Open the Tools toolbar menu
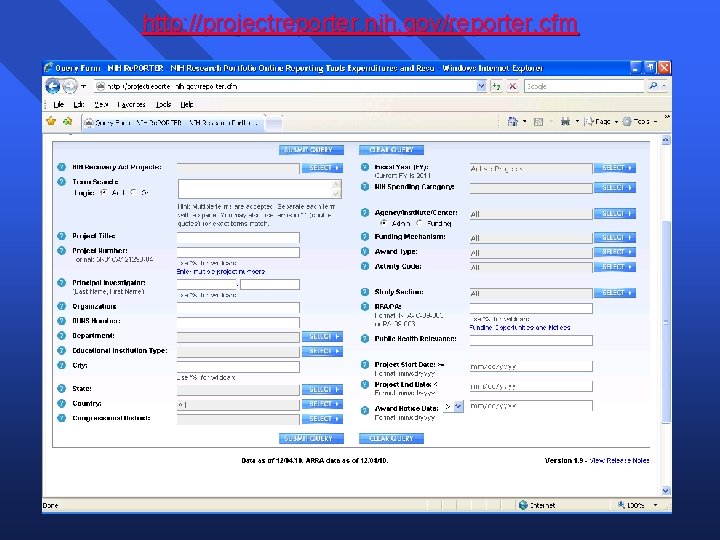The width and height of the screenshot is (720, 540). pos(640,122)
